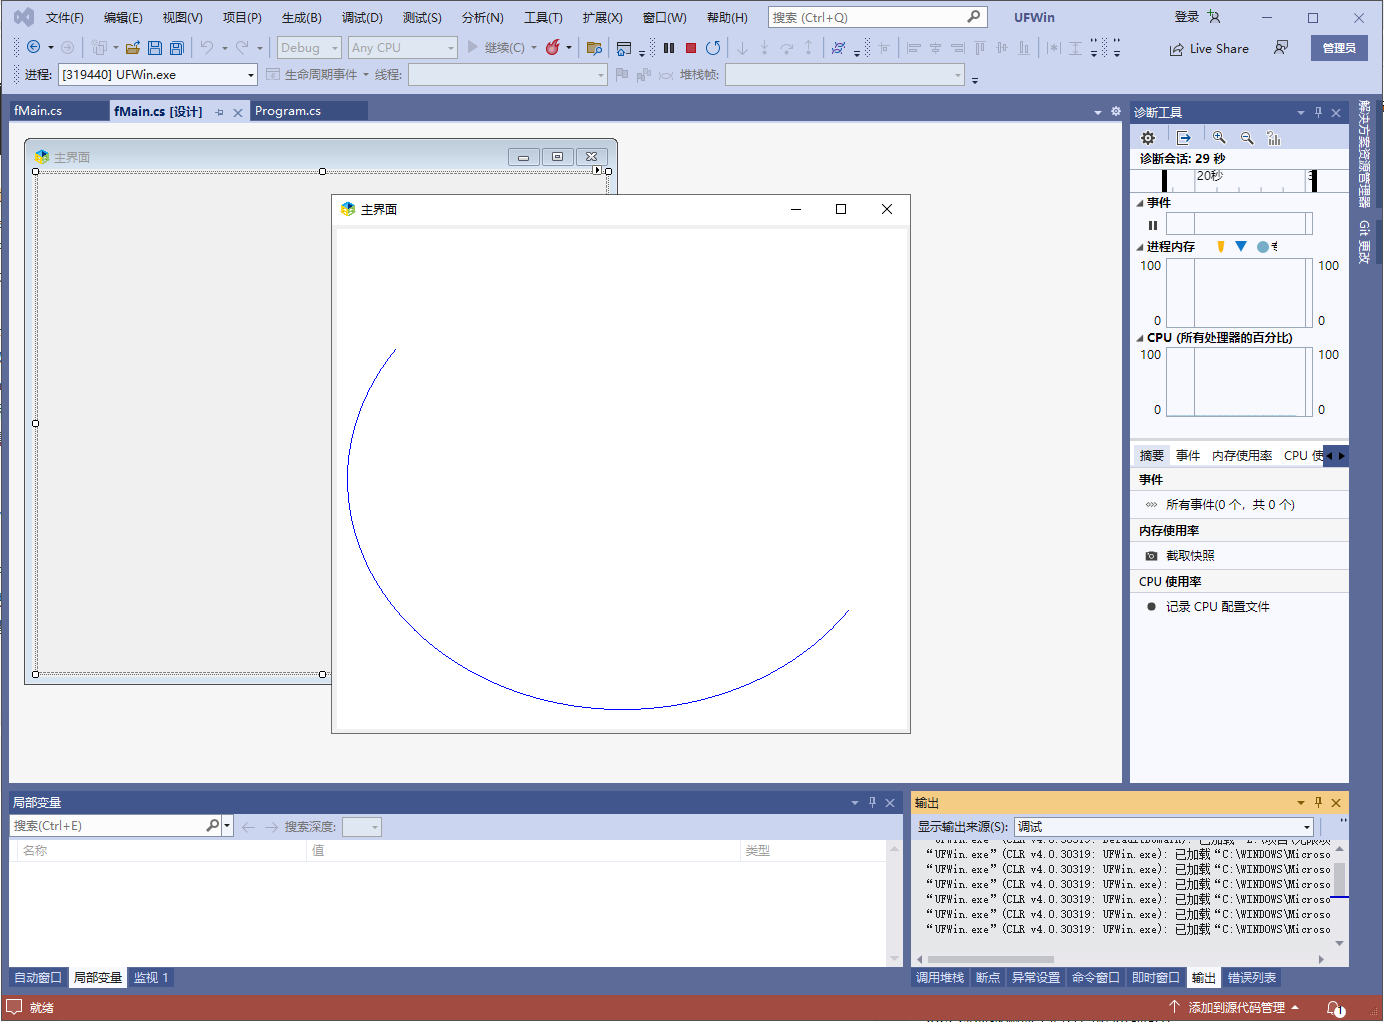
Task: Open the Git 更改 side tab
Action: (x=1364, y=242)
